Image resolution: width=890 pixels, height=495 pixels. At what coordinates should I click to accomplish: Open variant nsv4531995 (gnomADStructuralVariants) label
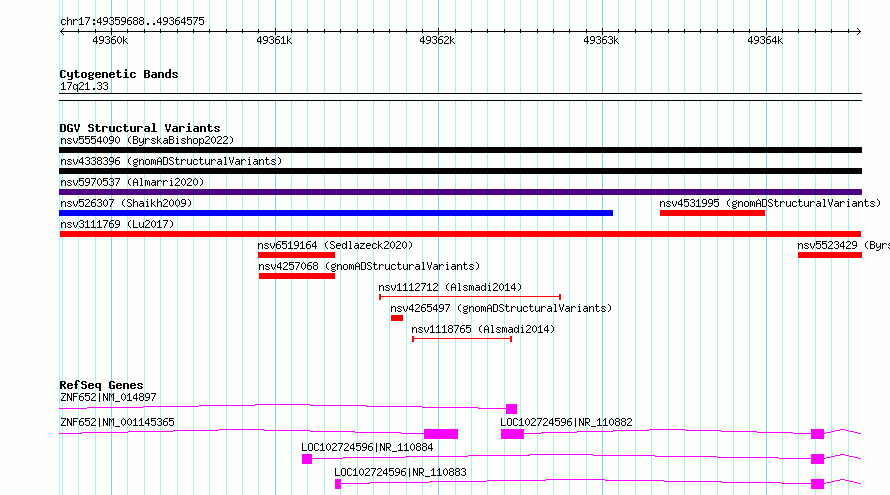click(770, 203)
